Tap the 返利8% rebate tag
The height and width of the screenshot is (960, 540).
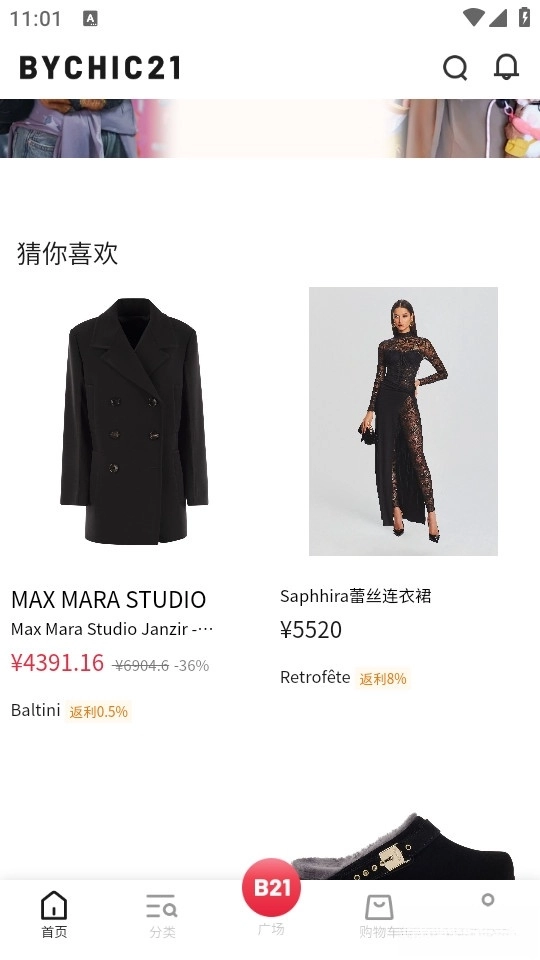pos(383,678)
